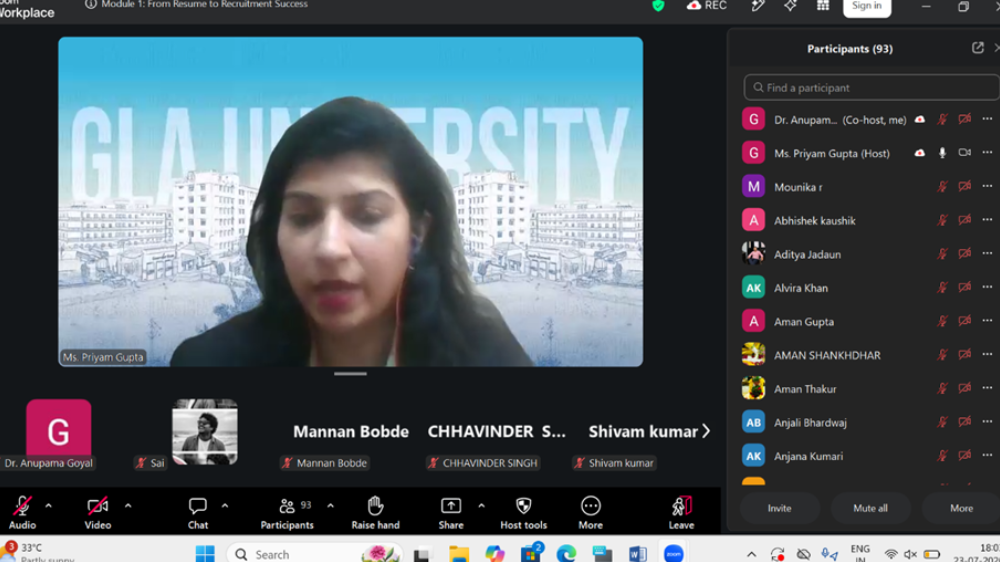The width and height of the screenshot is (1000, 562).
Task: Click the Invite button
Action: pos(779,508)
